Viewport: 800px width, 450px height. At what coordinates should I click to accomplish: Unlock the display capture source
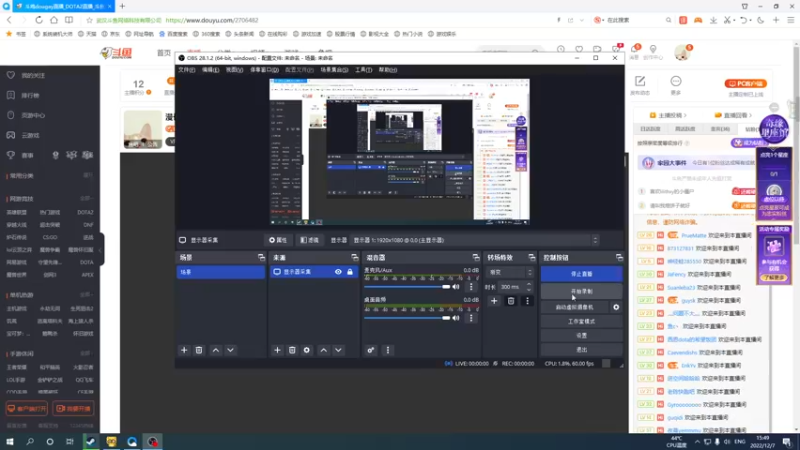tap(350, 272)
